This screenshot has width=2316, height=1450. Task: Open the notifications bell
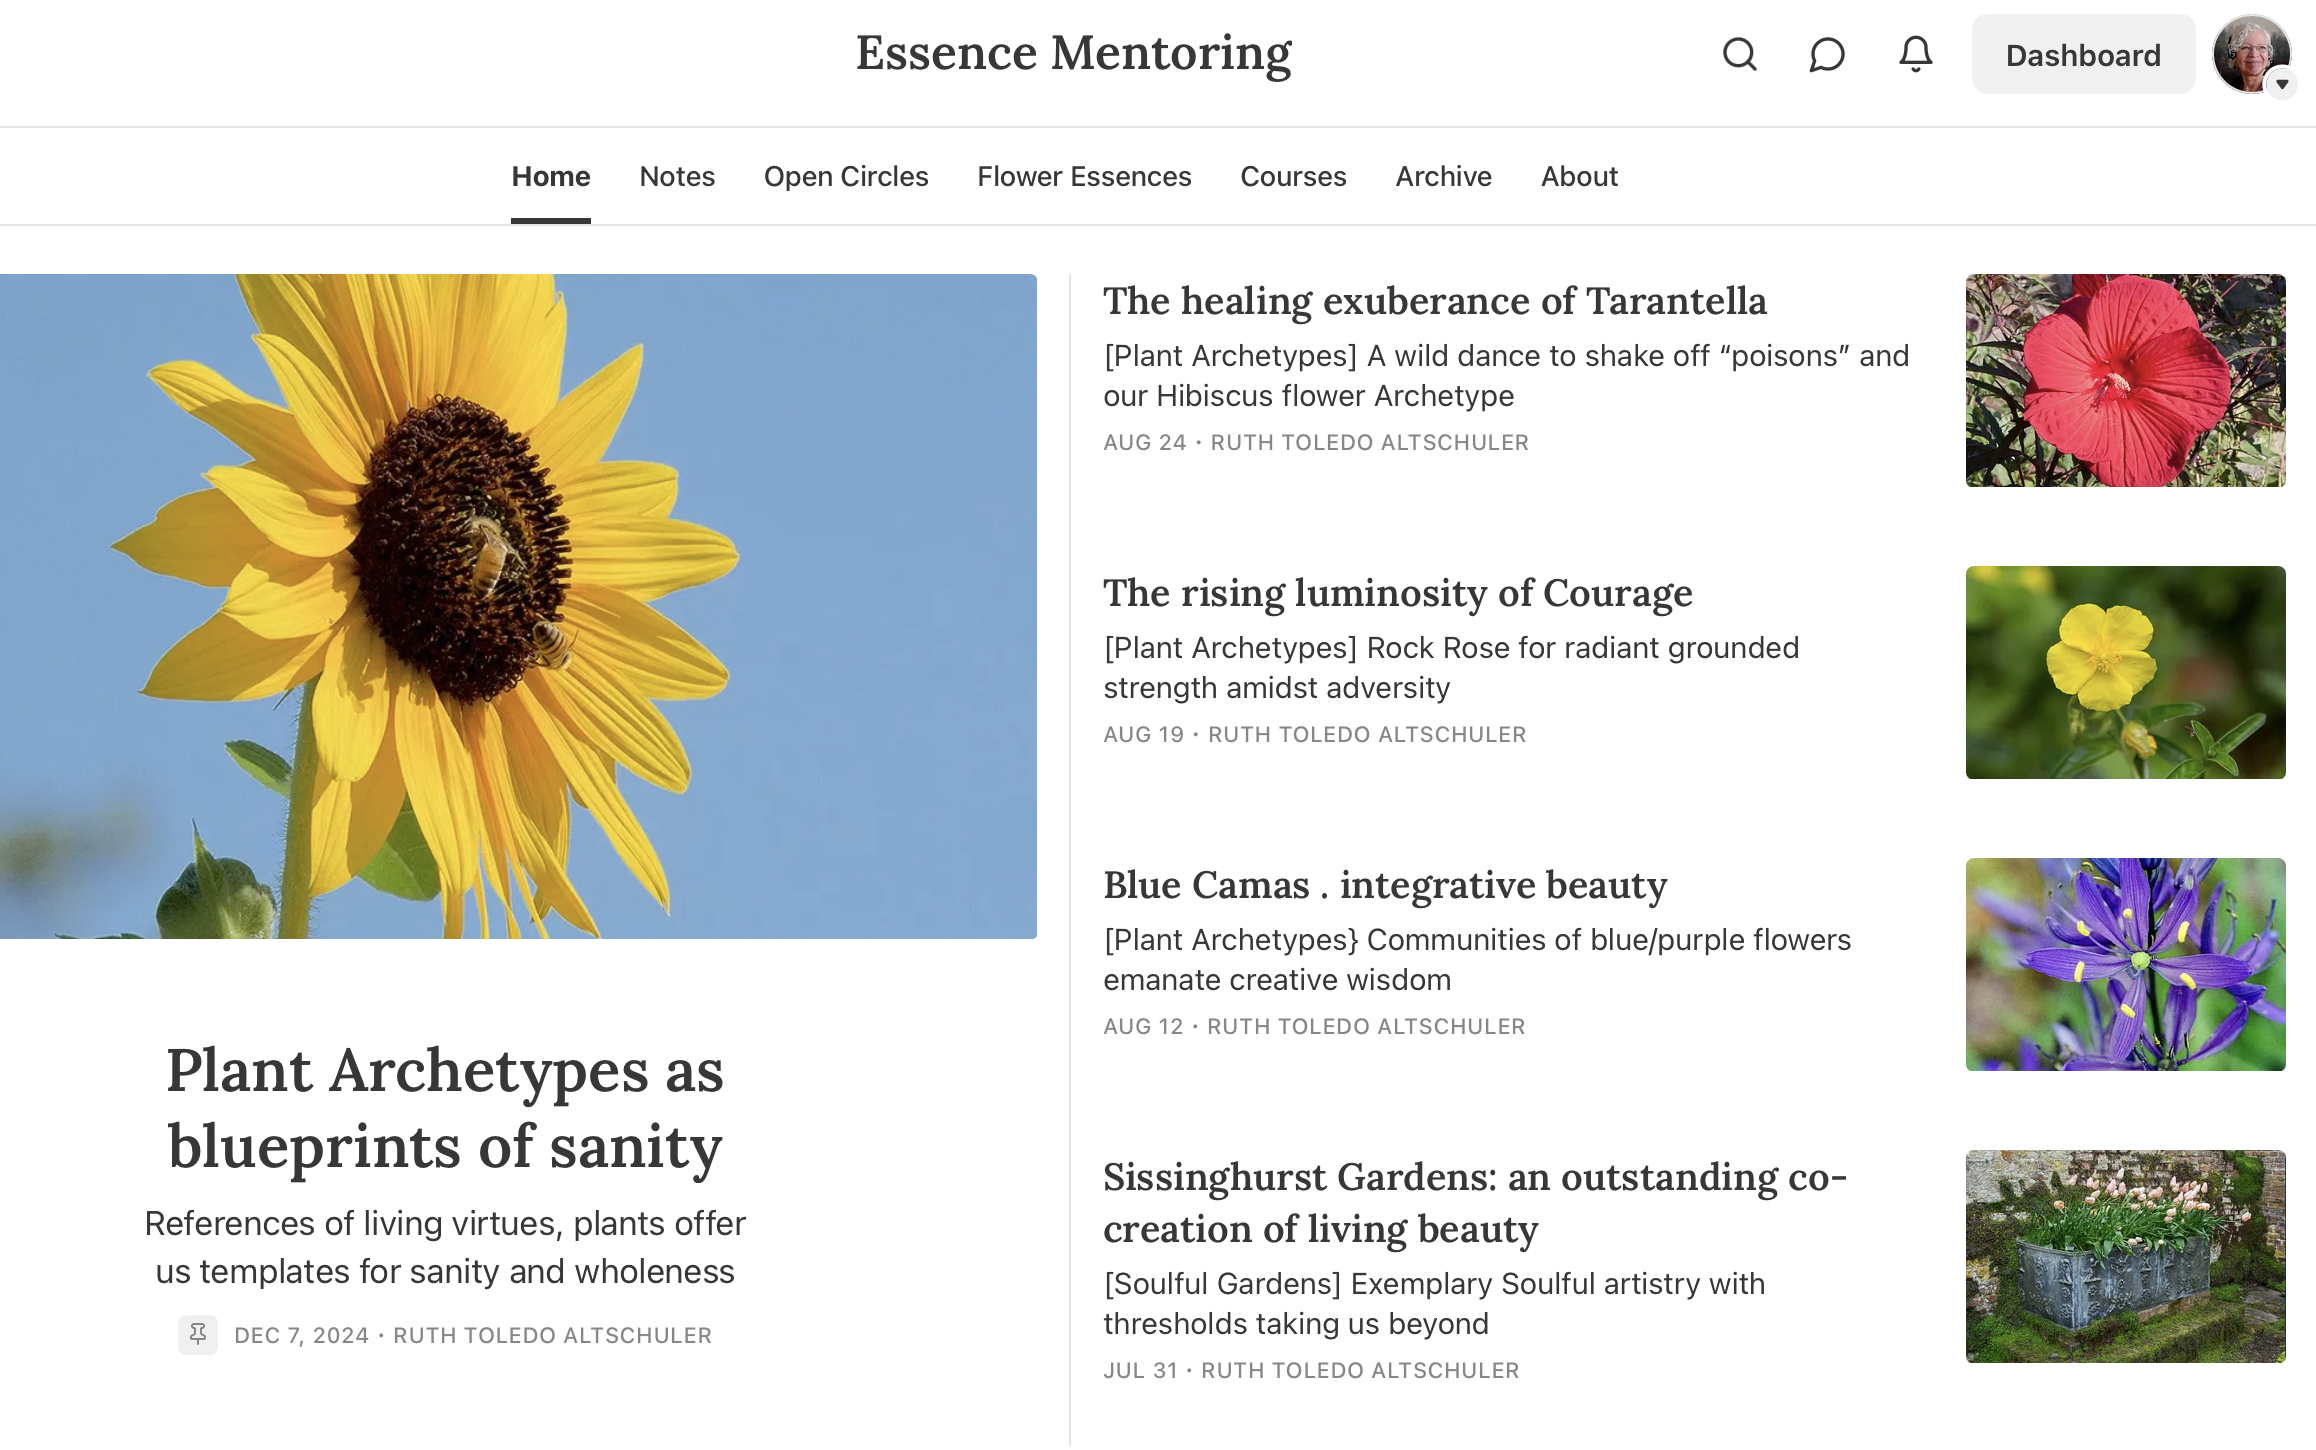point(1915,54)
